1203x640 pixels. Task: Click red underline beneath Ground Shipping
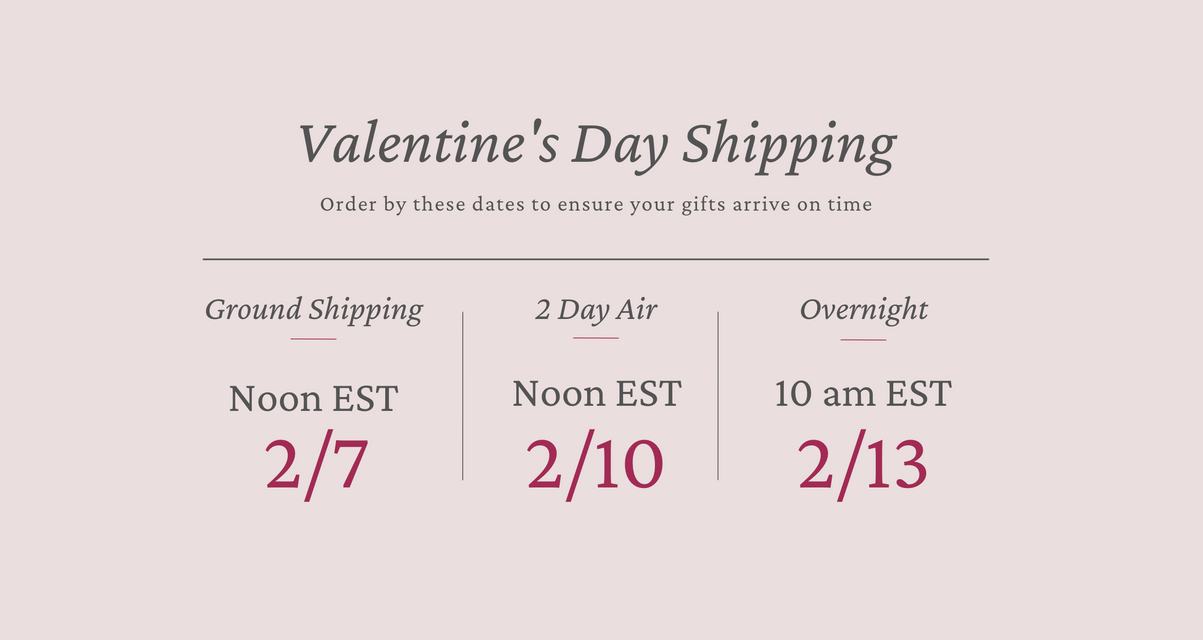[313, 339]
